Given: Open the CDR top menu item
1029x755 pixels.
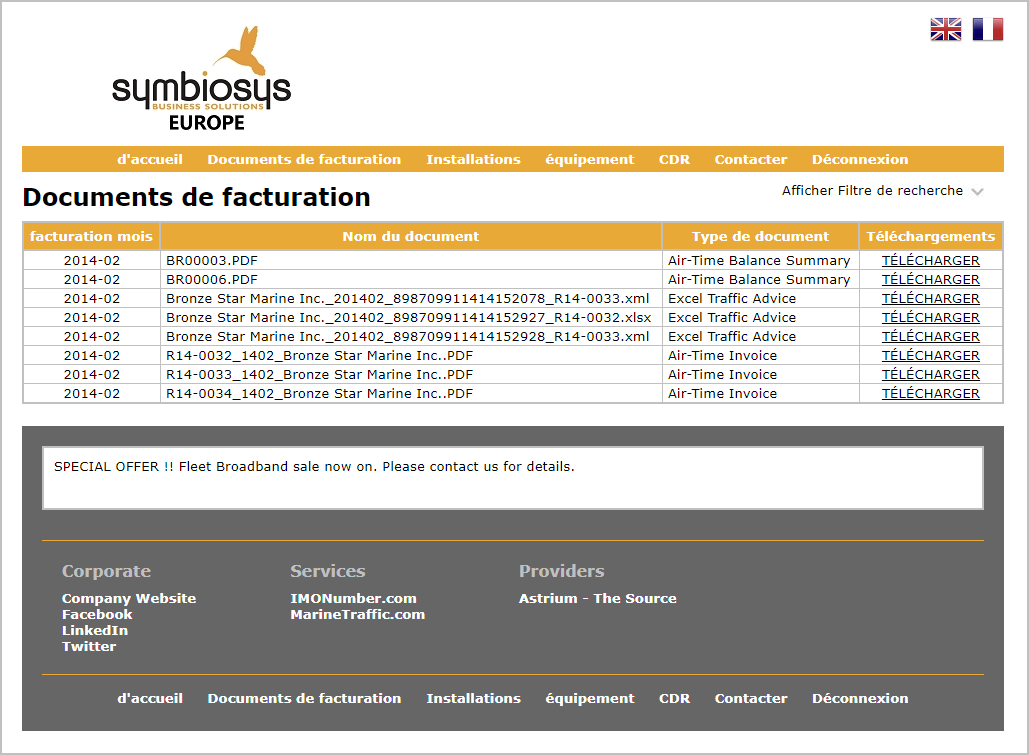Looking at the screenshot, I should pyautogui.click(x=674, y=160).
